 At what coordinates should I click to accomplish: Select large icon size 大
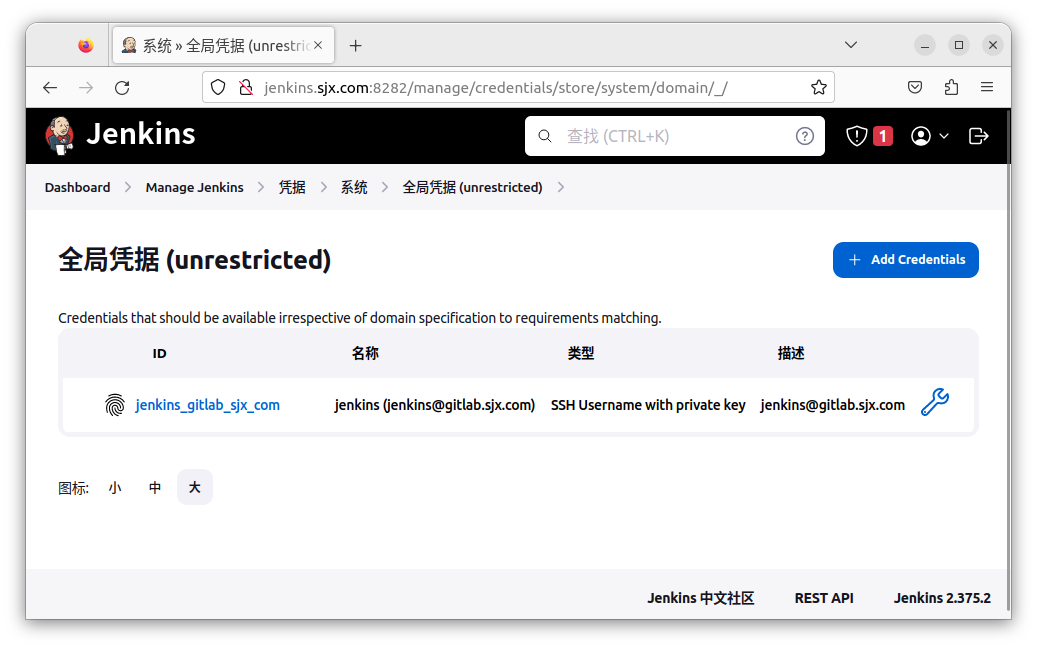195,488
